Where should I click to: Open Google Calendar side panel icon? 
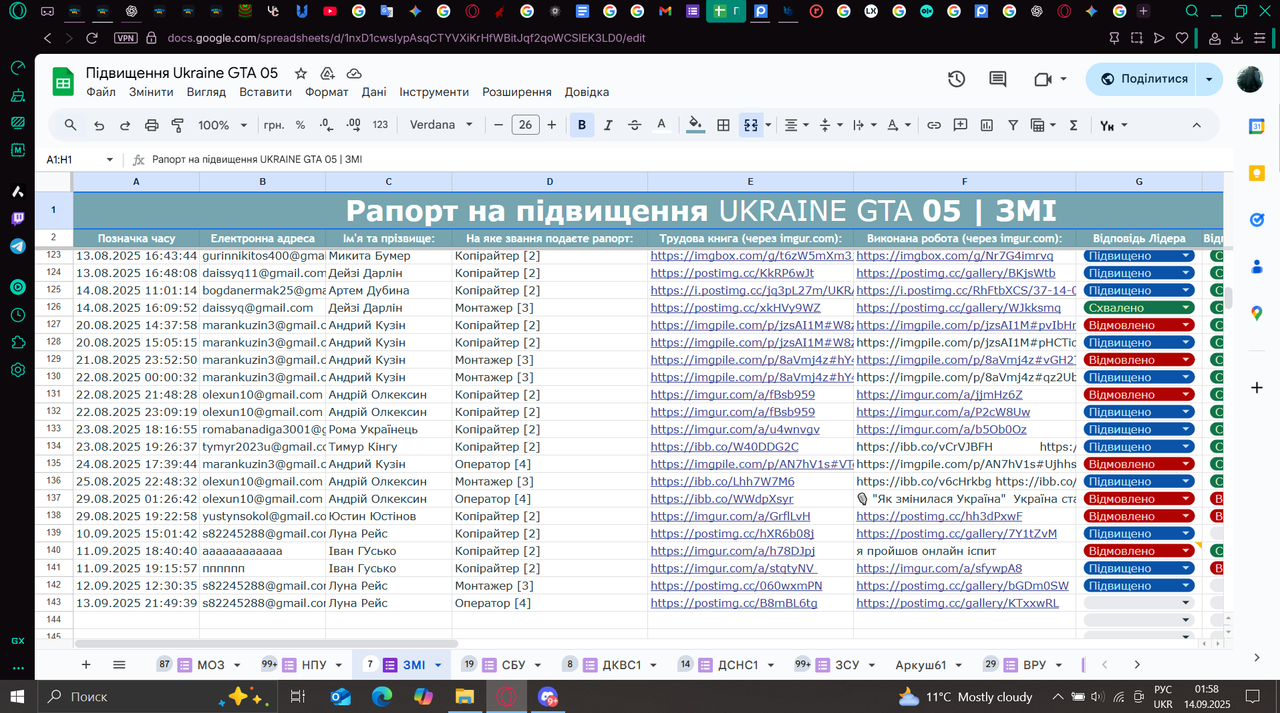click(1257, 126)
